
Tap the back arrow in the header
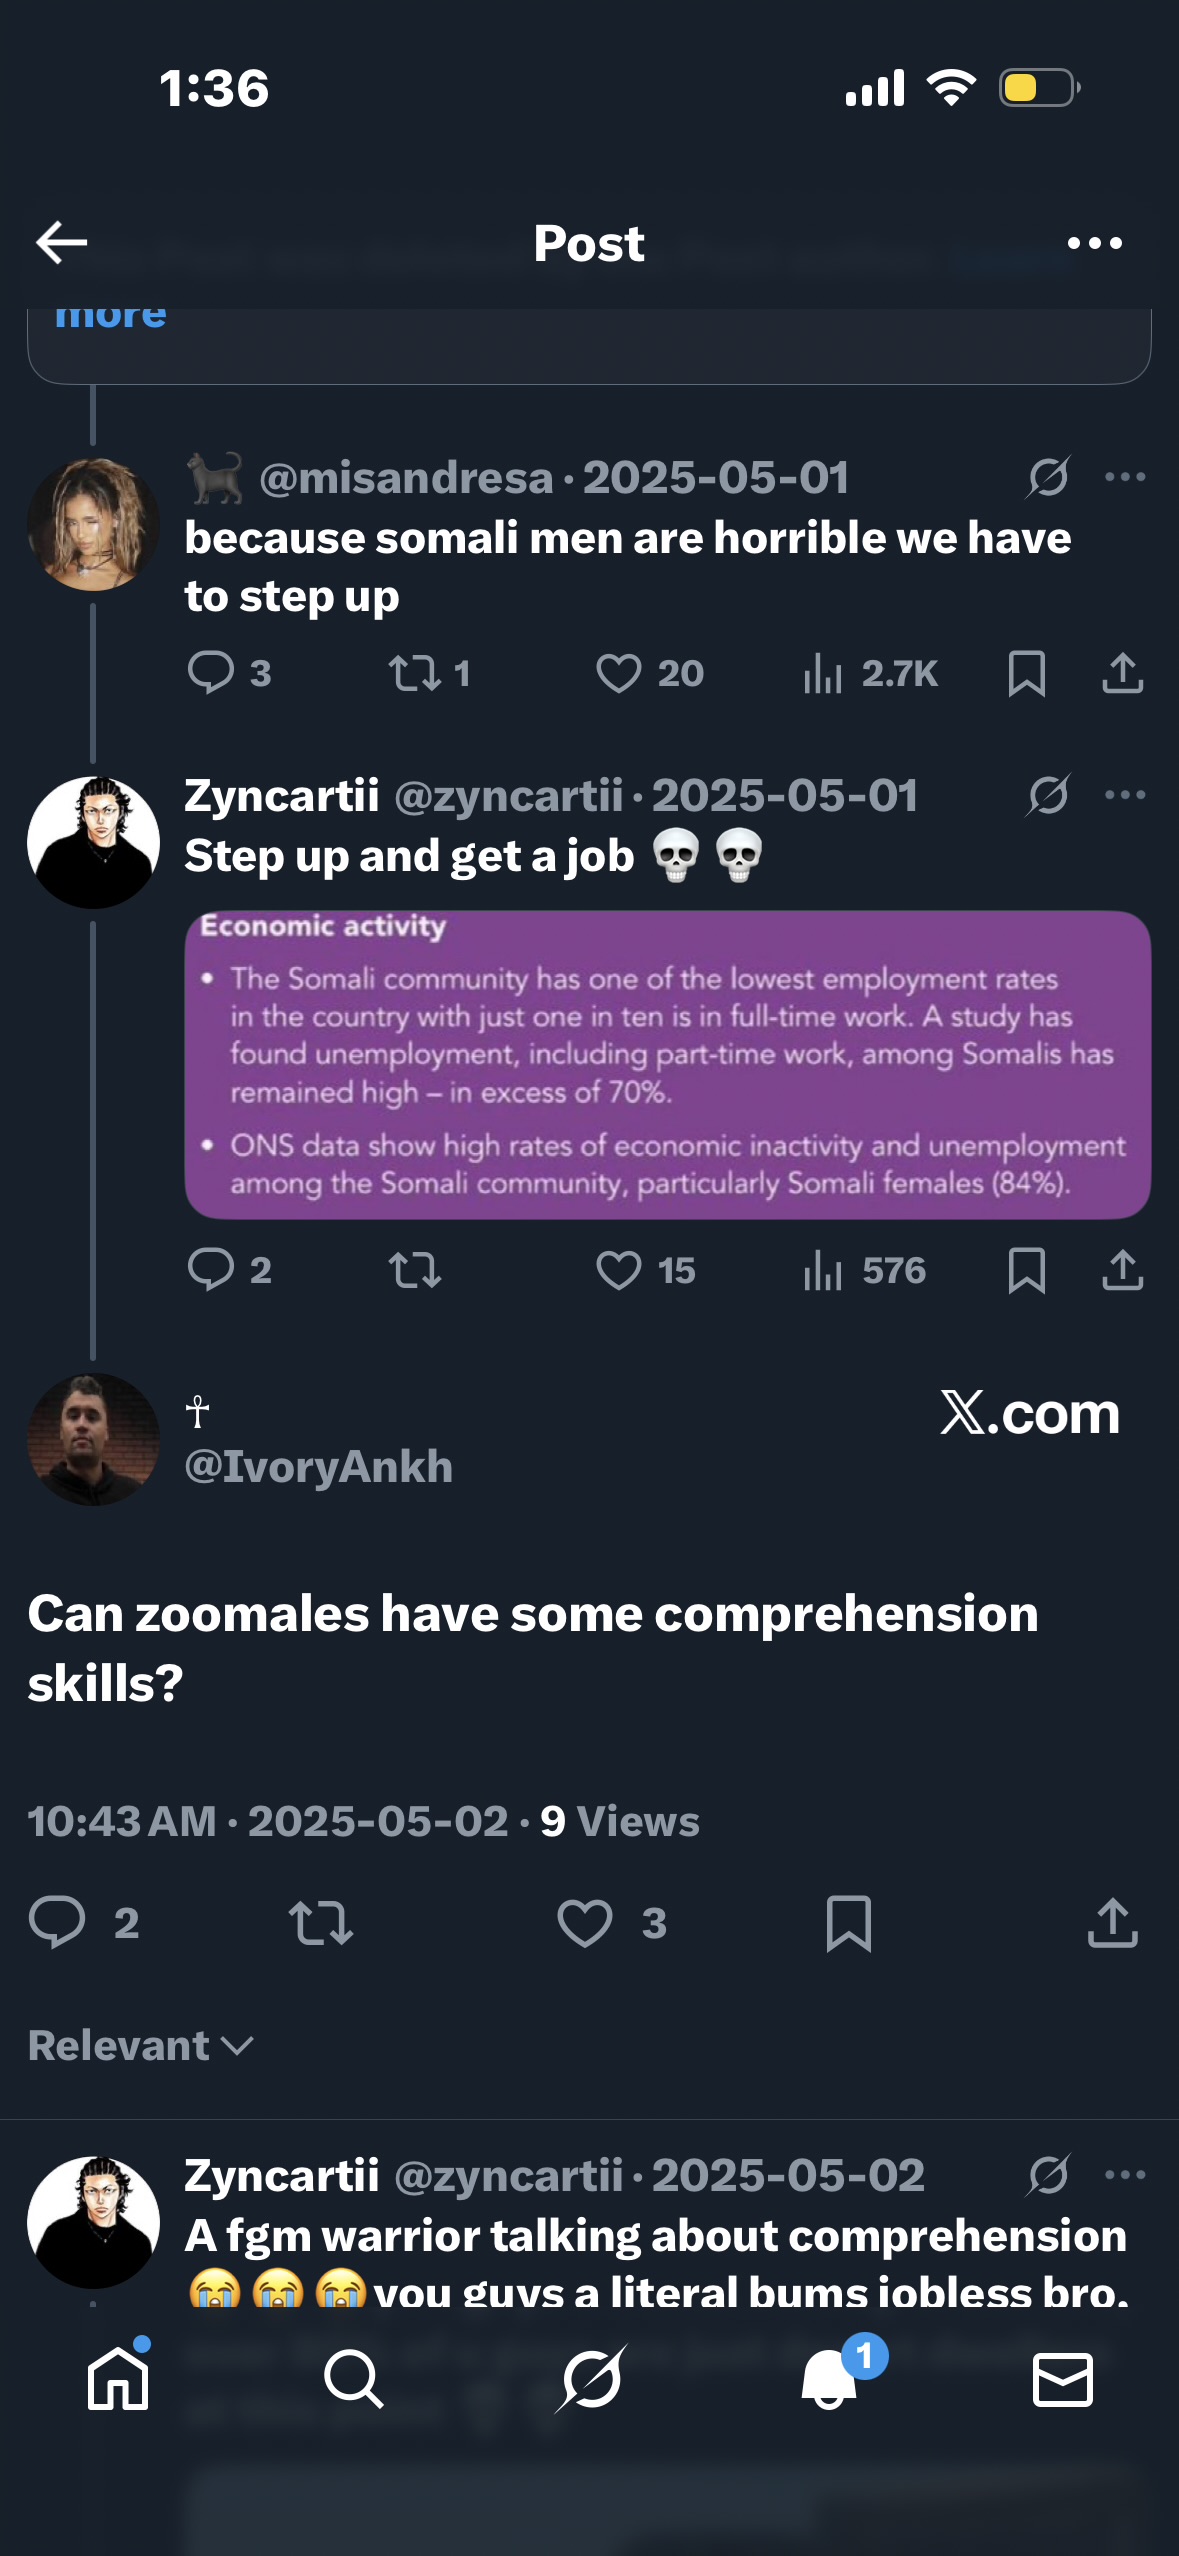(x=62, y=242)
